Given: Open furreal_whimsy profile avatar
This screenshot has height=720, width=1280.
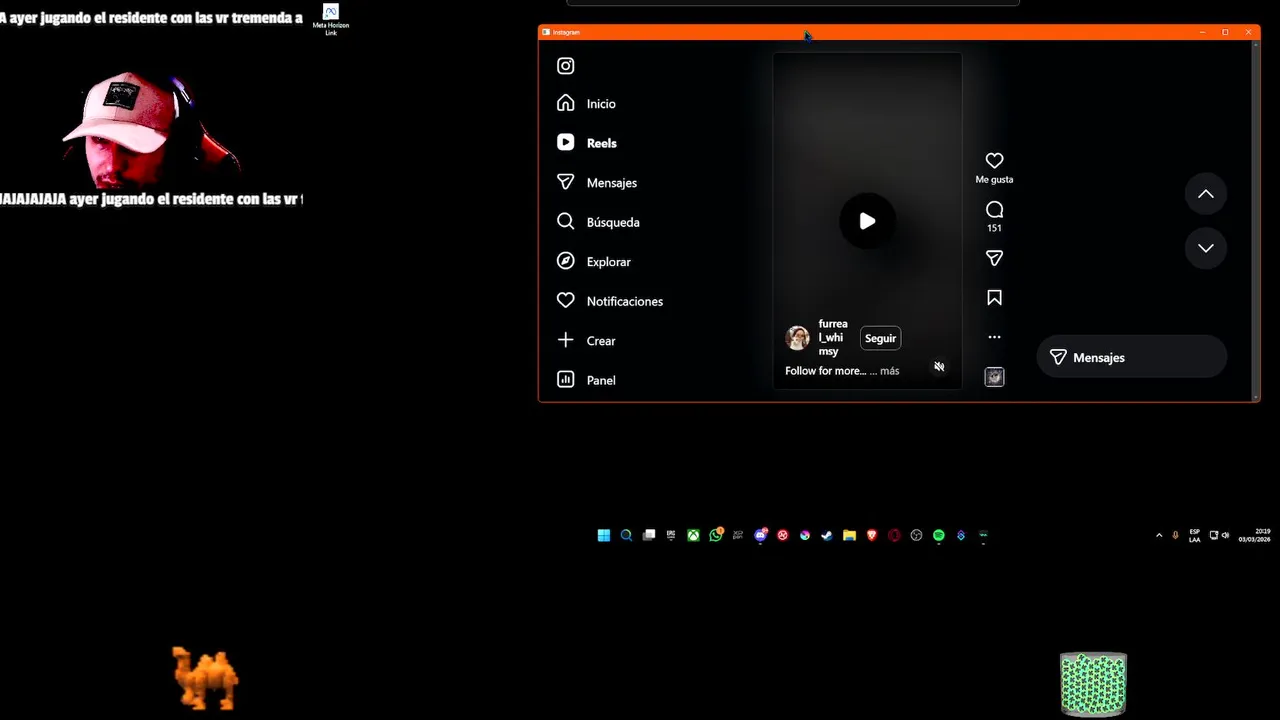Looking at the screenshot, I should [x=798, y=338].
